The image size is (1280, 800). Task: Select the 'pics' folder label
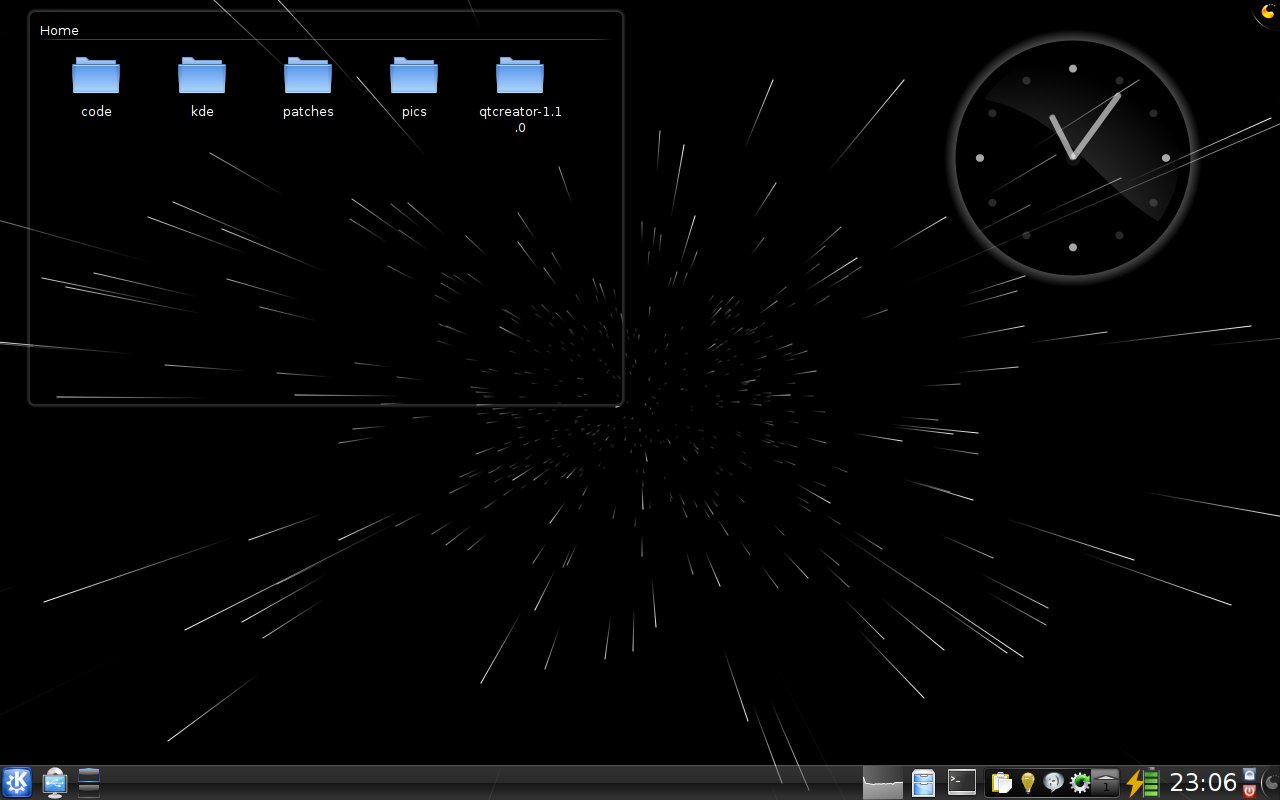click(414, 112)
